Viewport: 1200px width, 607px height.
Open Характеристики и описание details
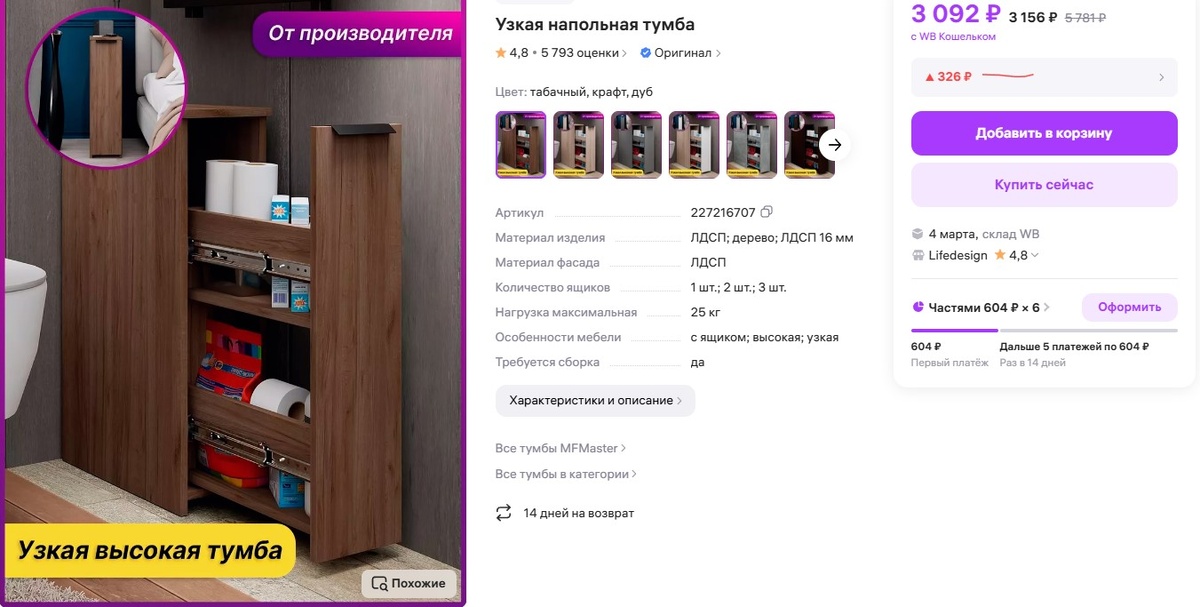tap(595, 400)
